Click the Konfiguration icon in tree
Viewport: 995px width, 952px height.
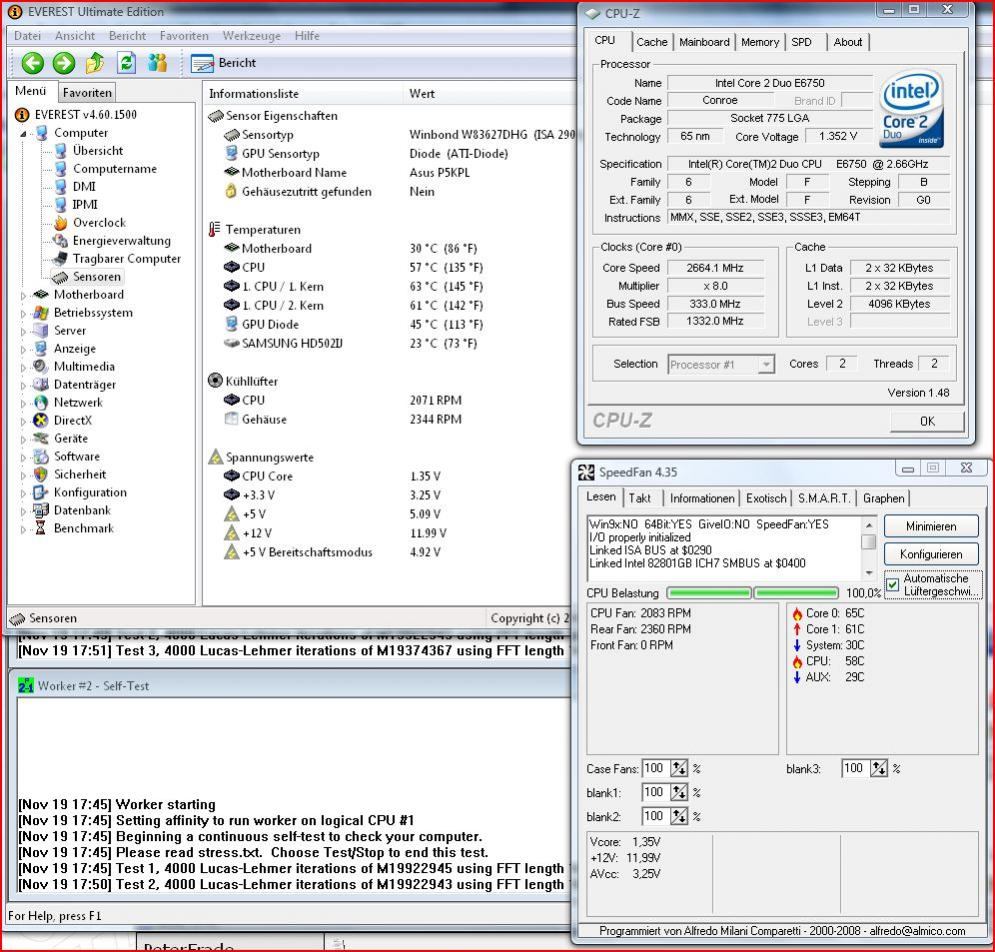click(x=41, y=493)
